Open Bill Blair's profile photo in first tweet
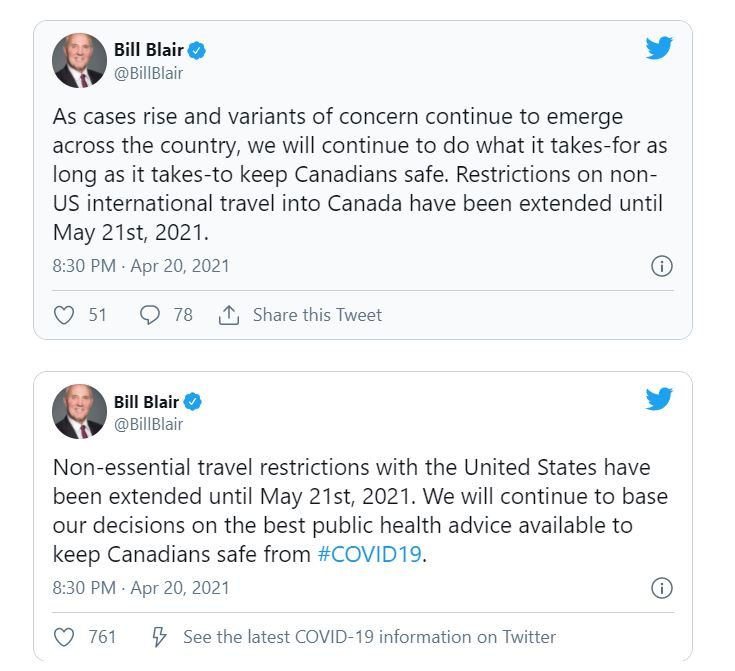The image size is (735, 671). [x=79, y=60]
